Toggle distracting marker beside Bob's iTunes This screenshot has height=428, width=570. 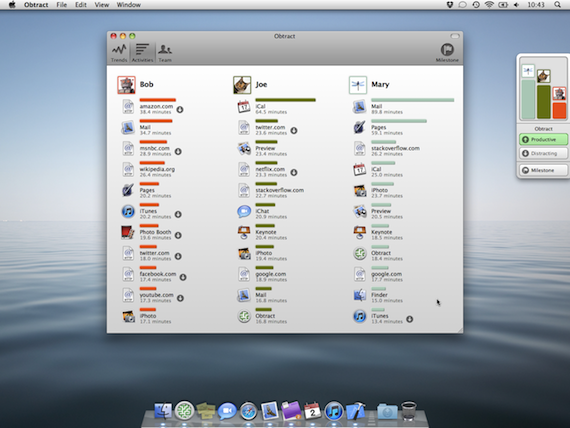point(178,214)
